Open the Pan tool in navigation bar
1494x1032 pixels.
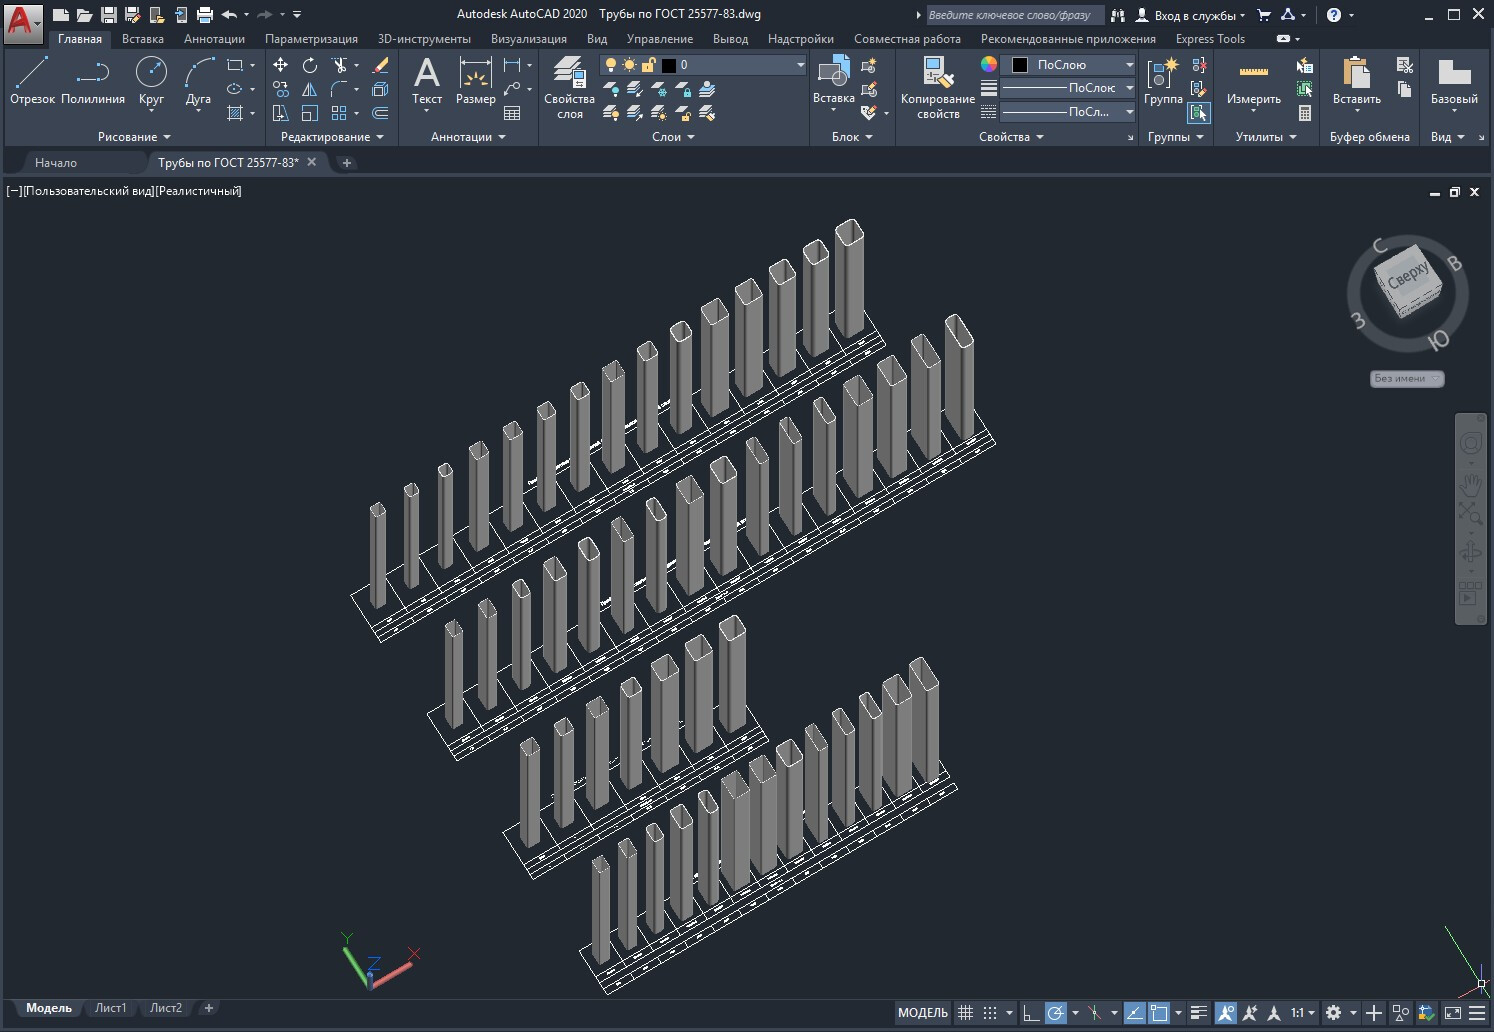[x=1471, y=486]
